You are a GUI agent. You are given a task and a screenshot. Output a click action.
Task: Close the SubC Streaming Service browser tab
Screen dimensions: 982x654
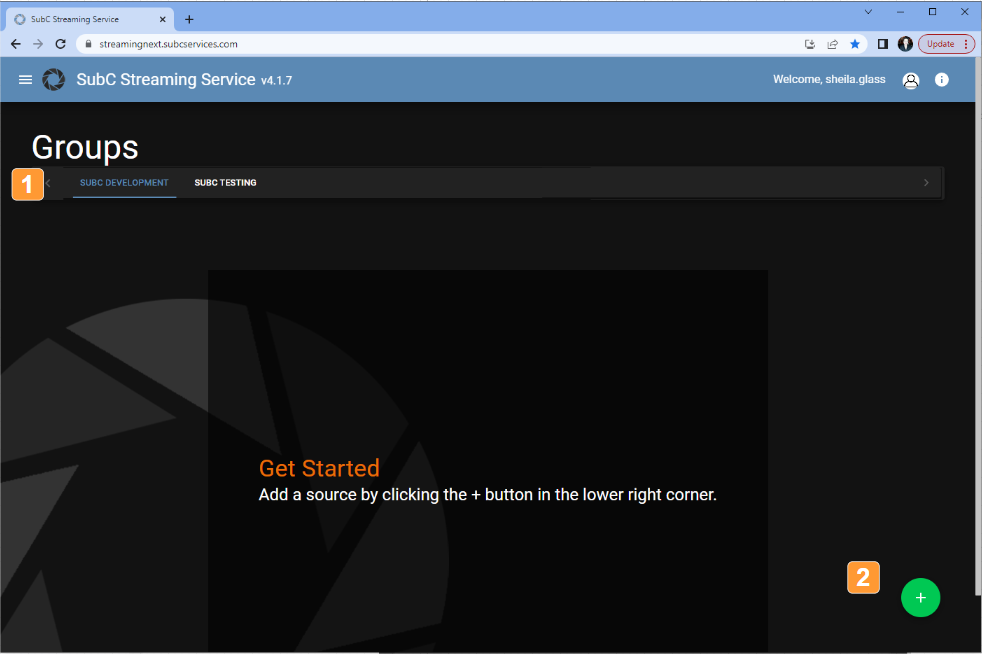163,19
